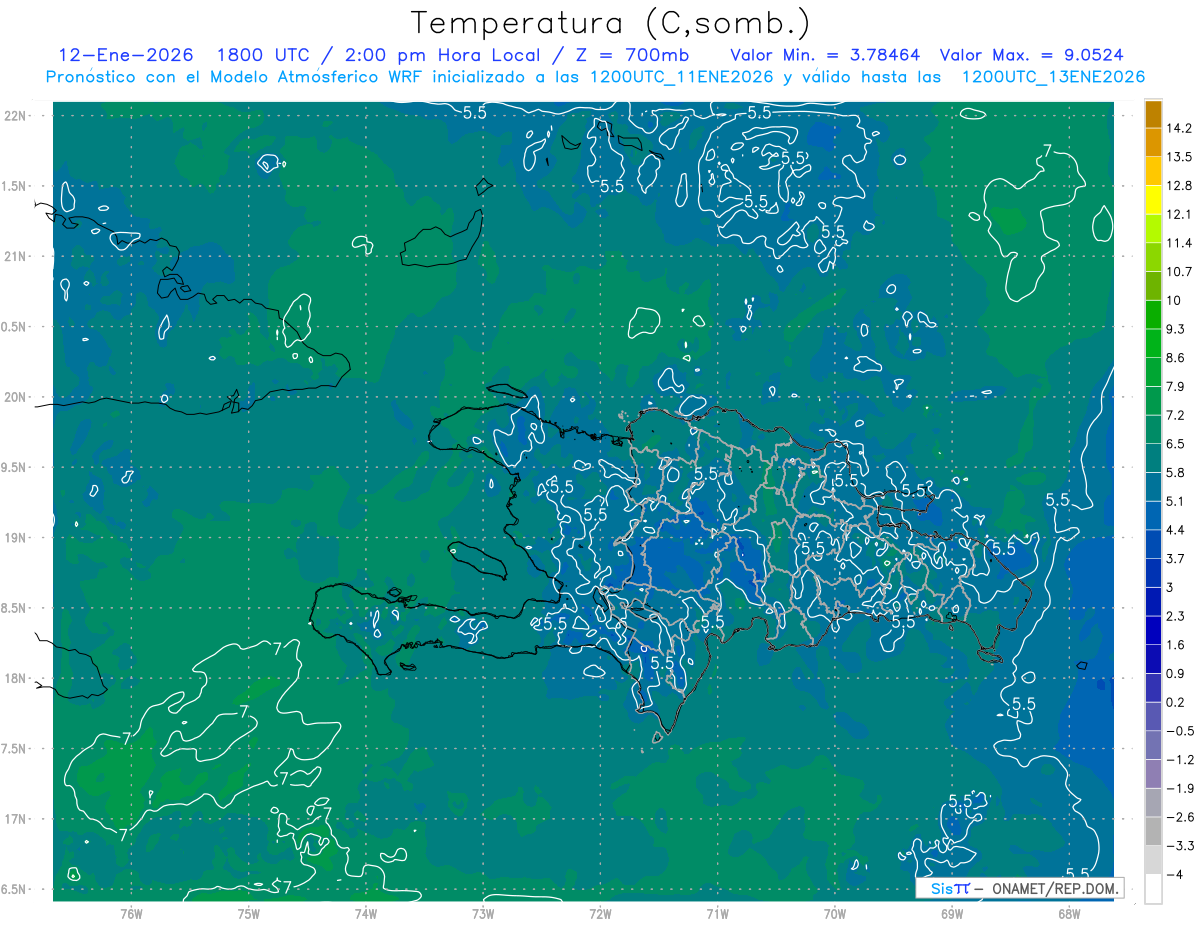Click the "2:00 pm Hora Local" text
Image resolution: width=1200 pixels, height=927 pixels.
(x=441, y=55)
